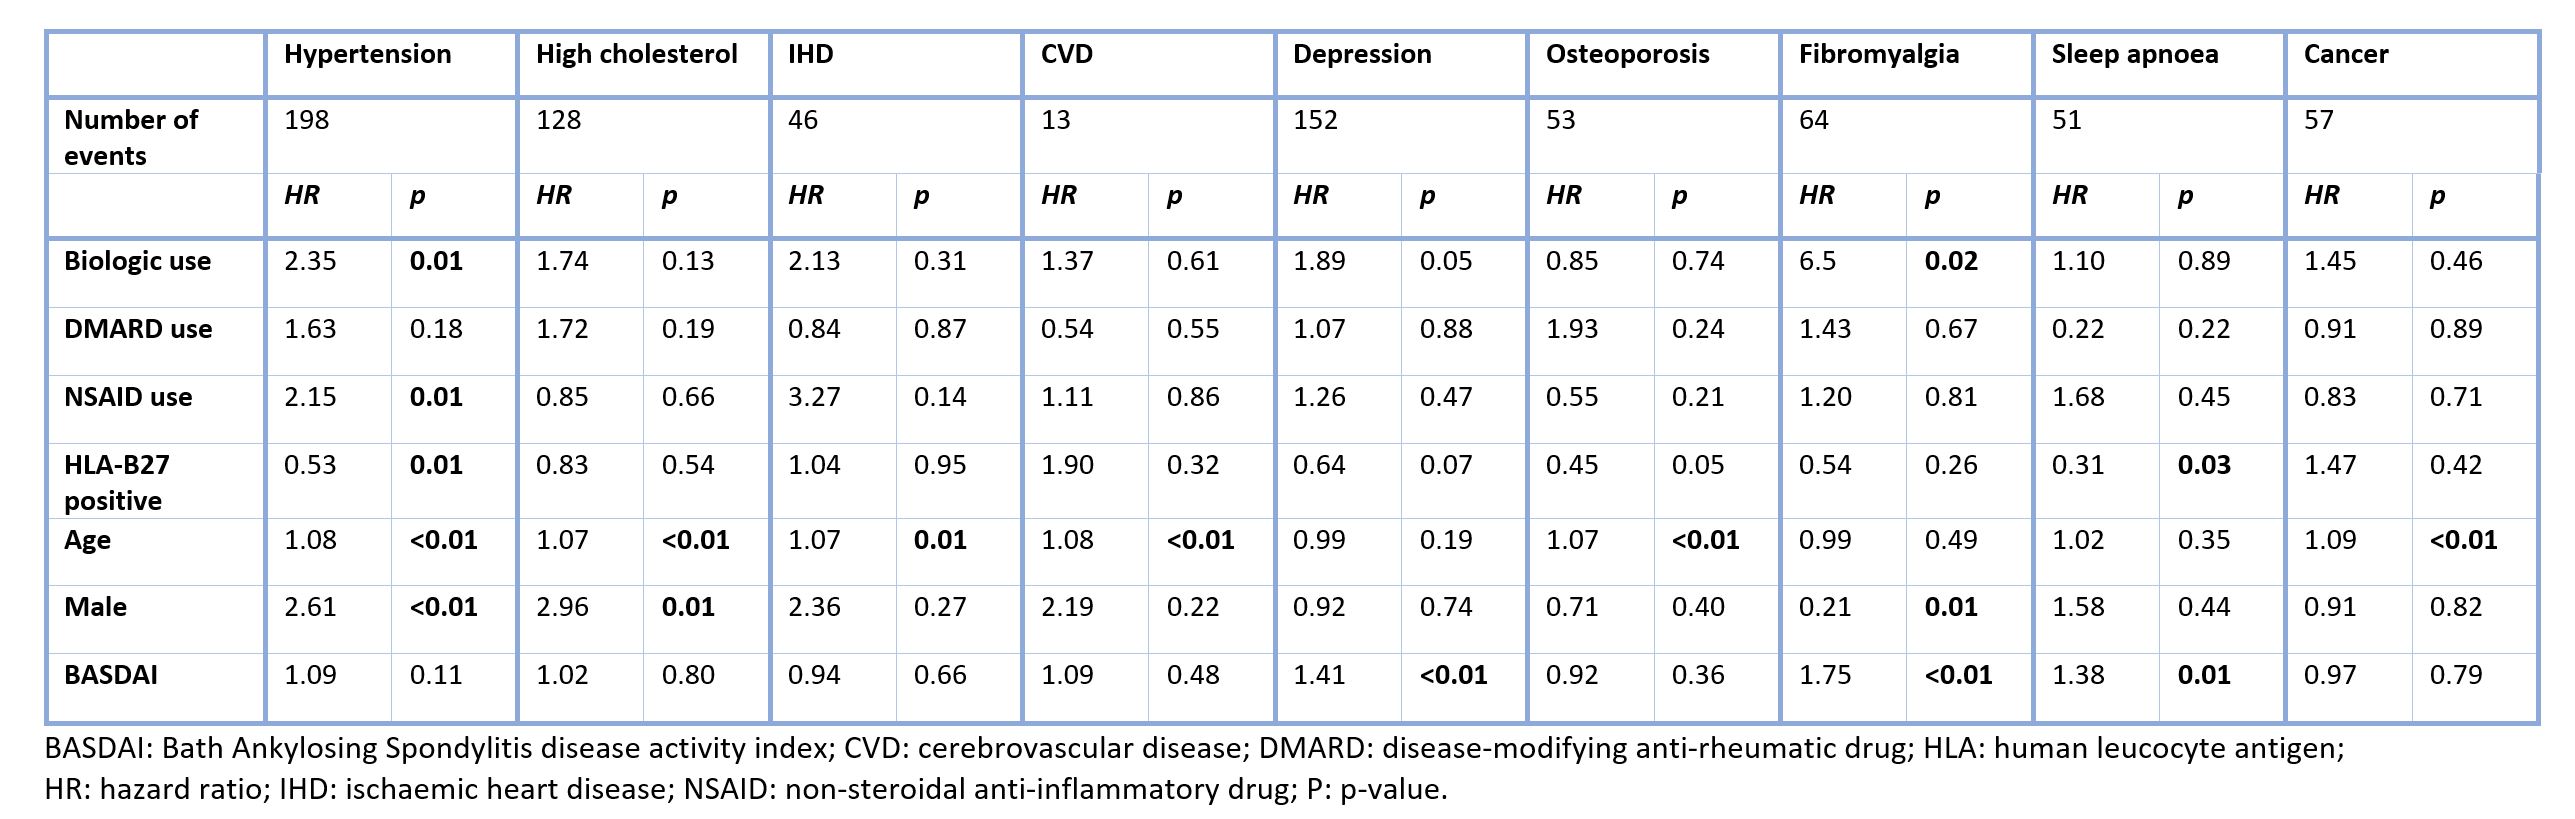Click the DMARD use row label

coord(137,329)
